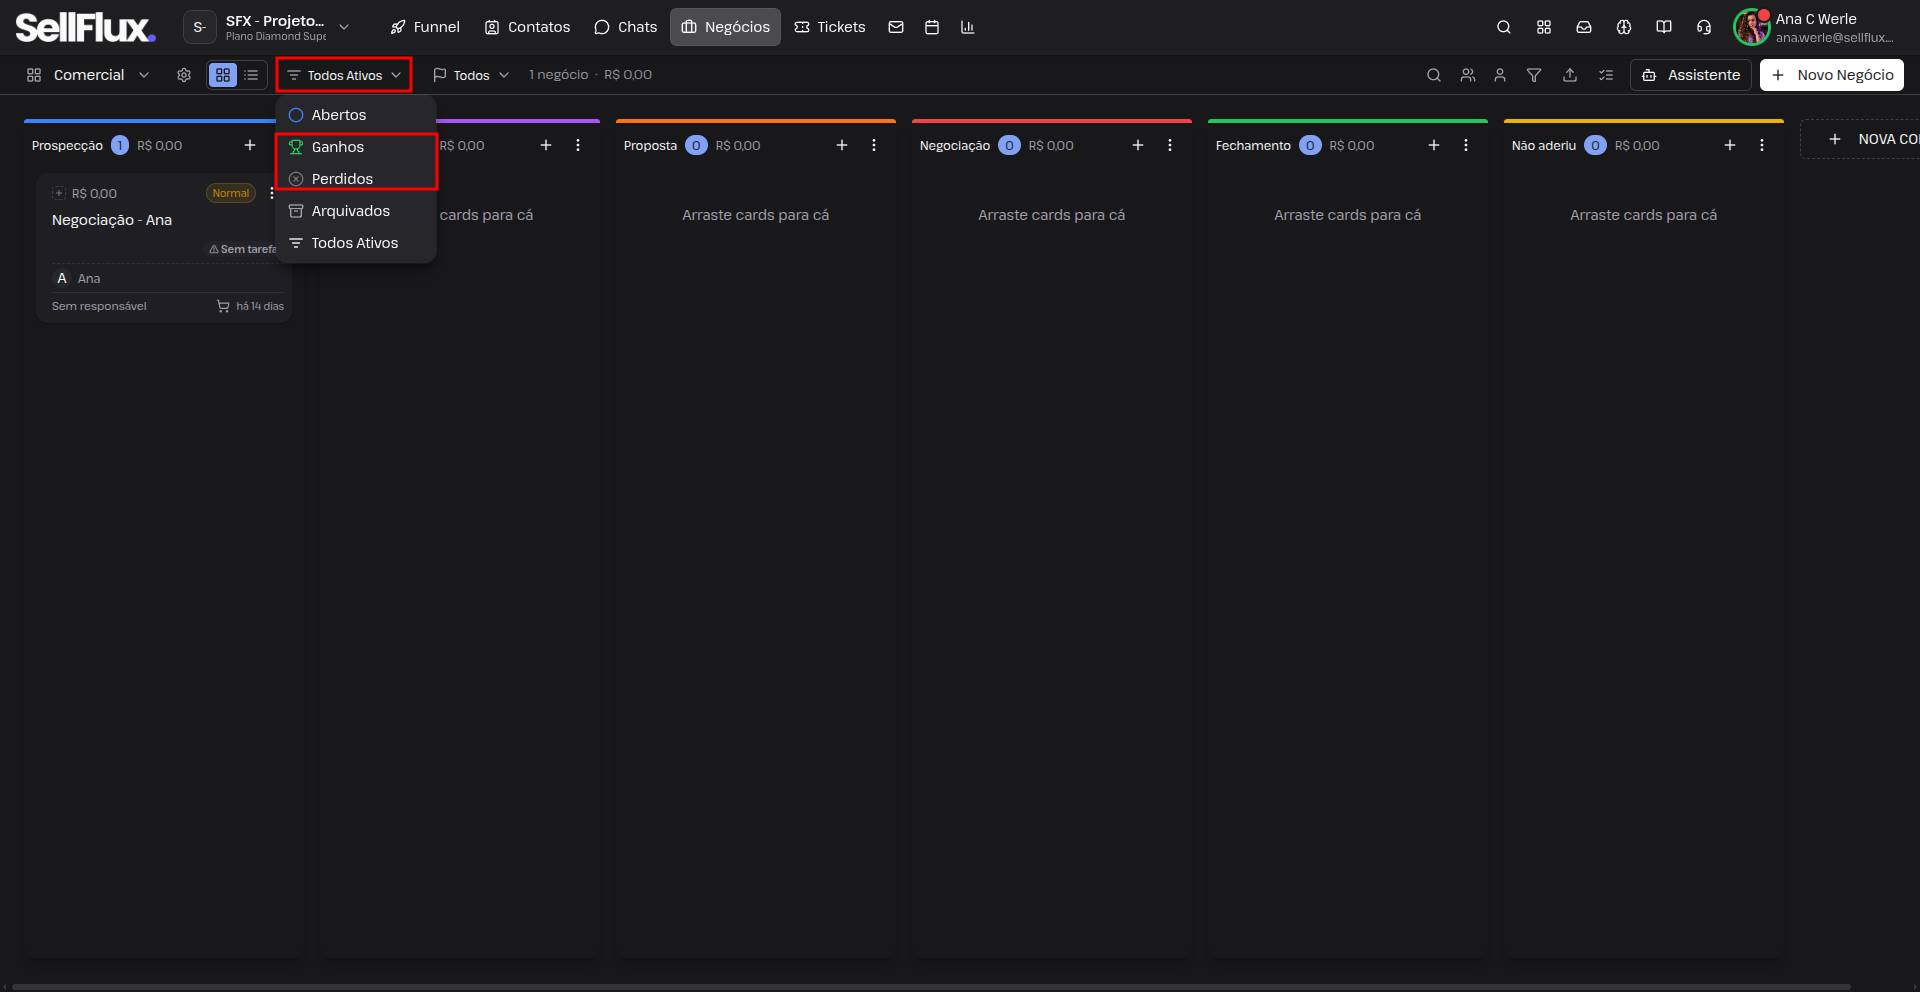Click the Novo Negócio button
The height and width of the screenshot is (992, 1920).
click(x=1832, y=75)
